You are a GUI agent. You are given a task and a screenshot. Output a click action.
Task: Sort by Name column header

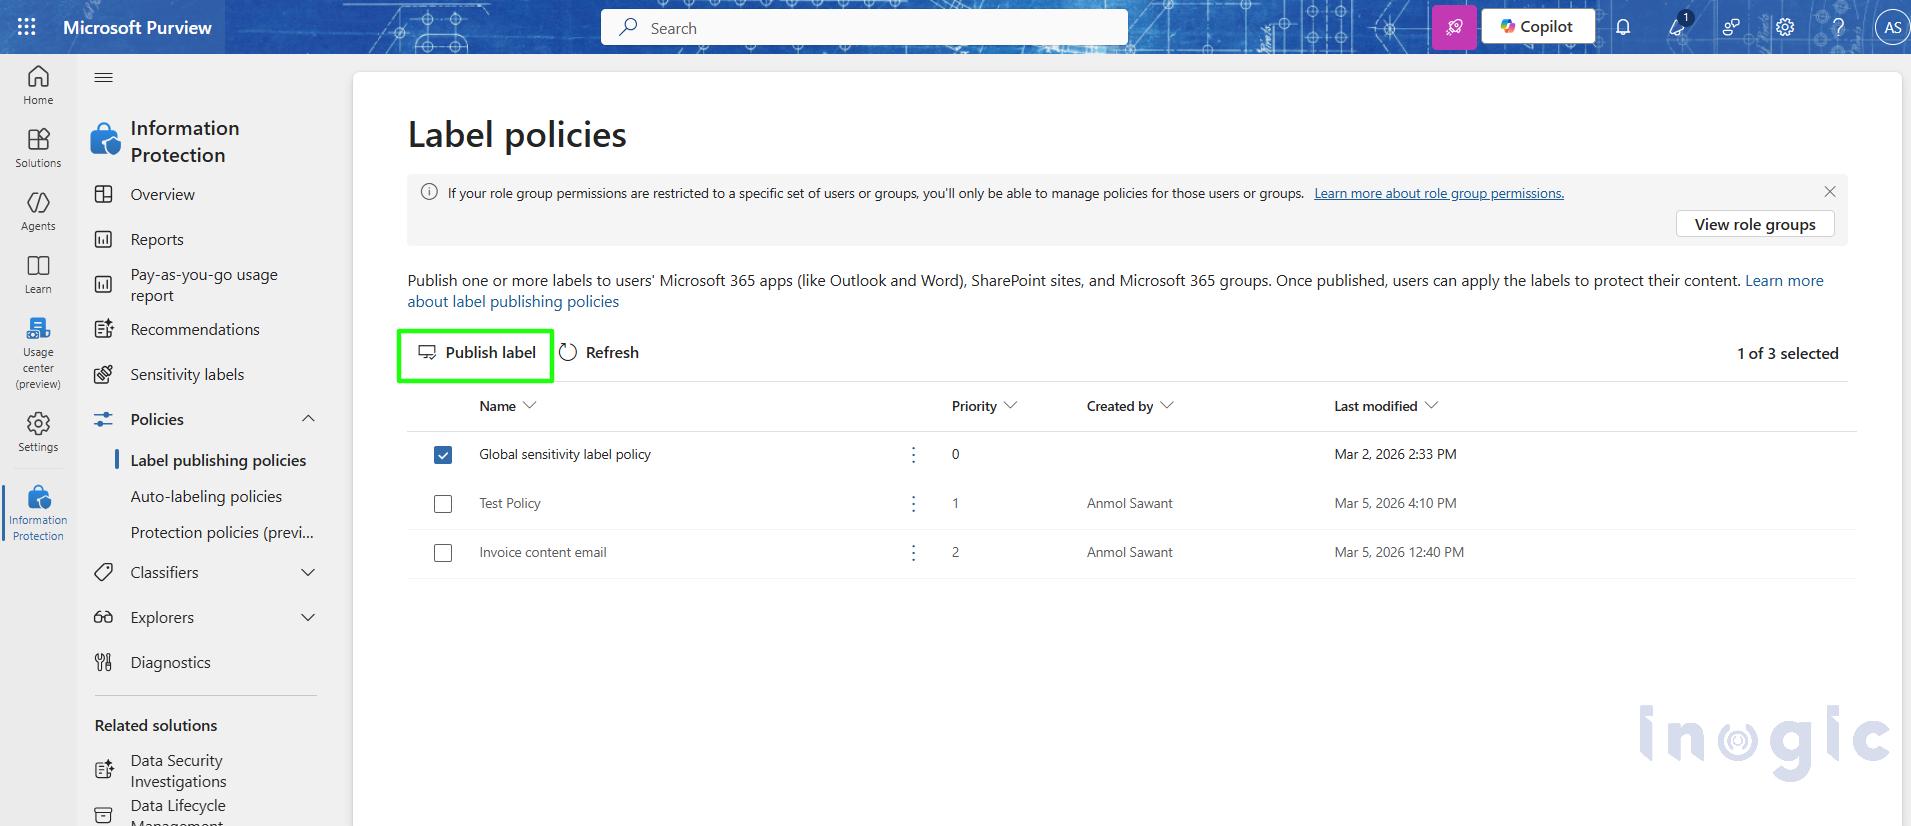pos(508,406)
